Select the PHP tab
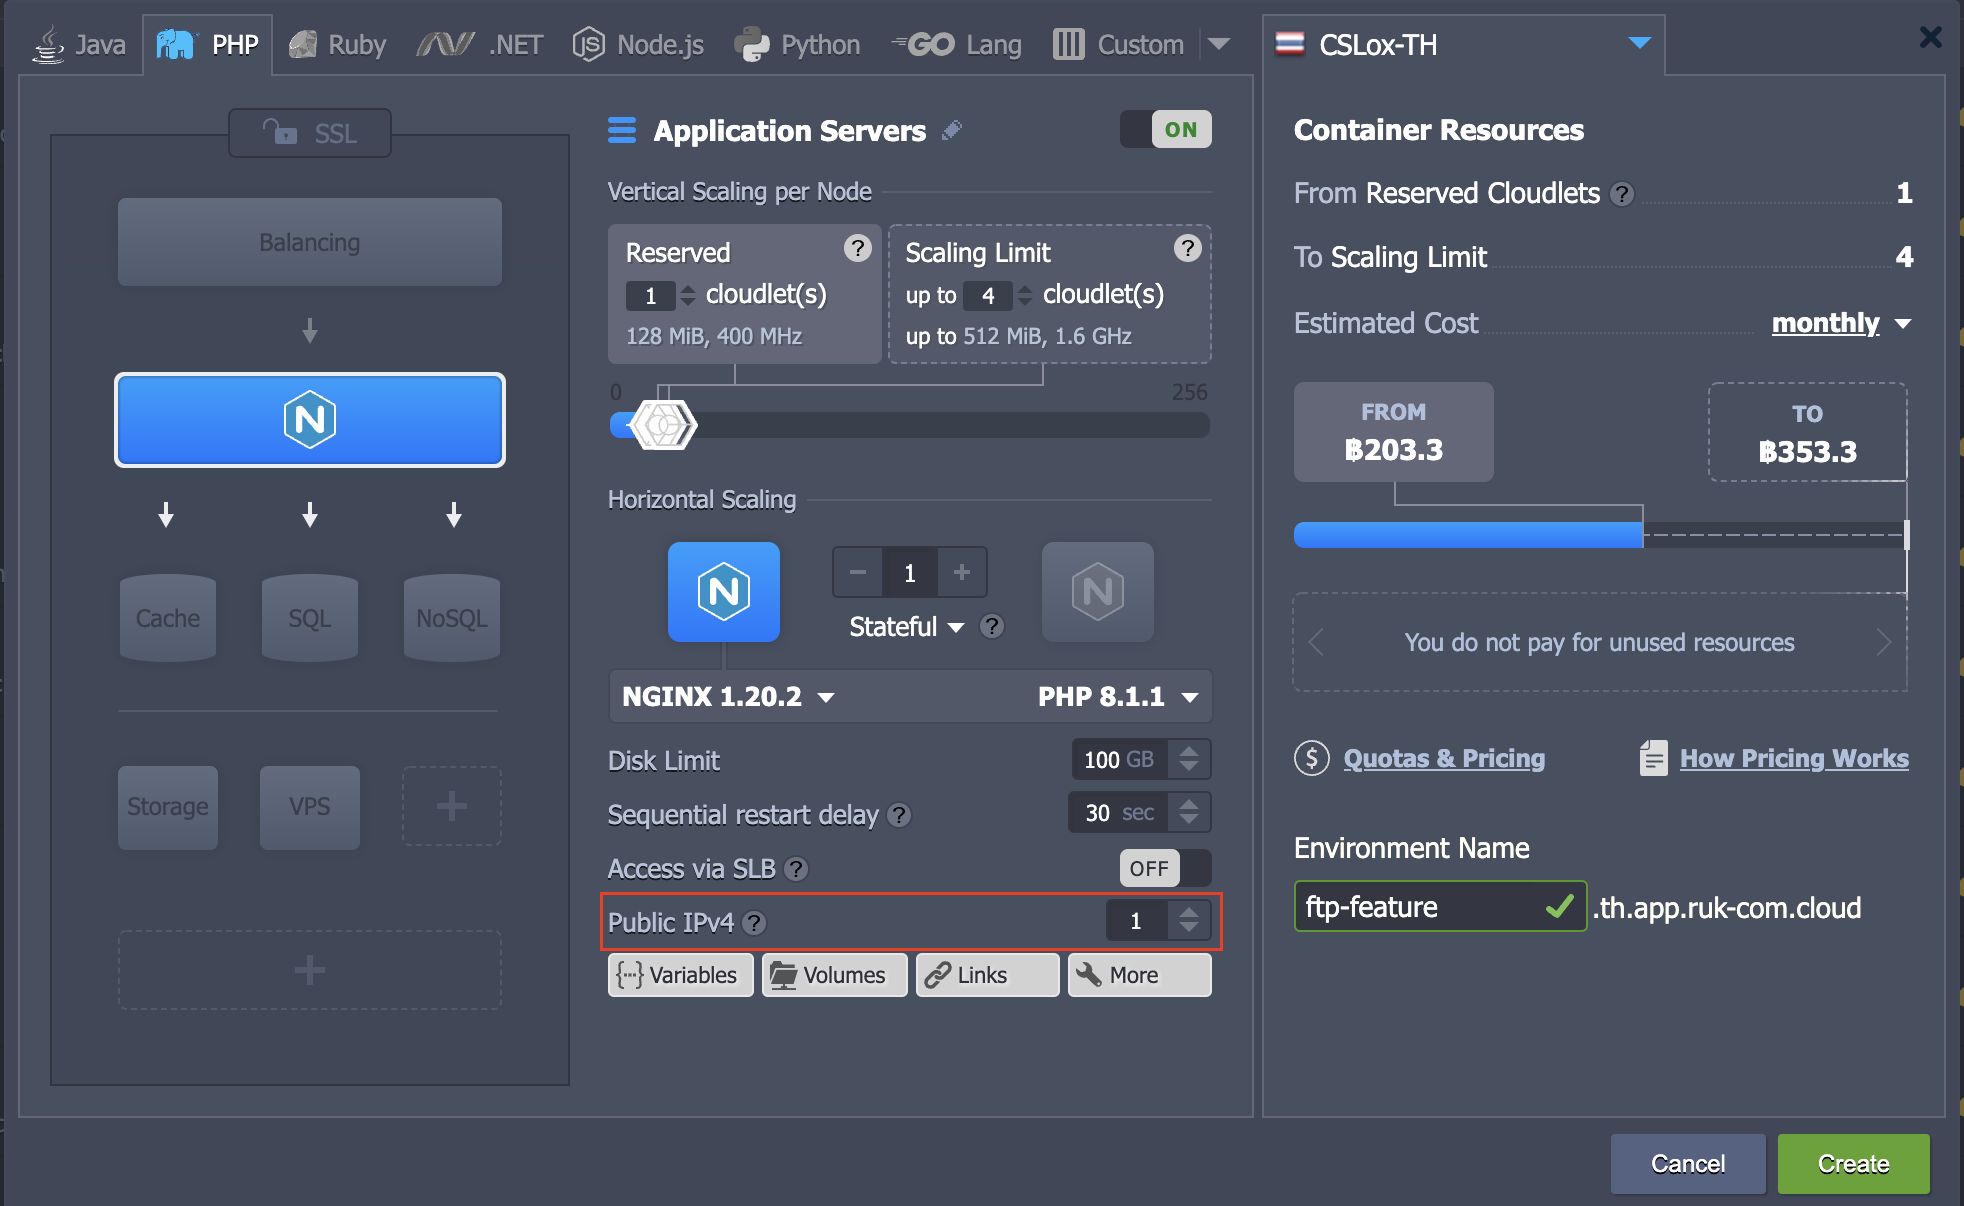 click(208, 45)
